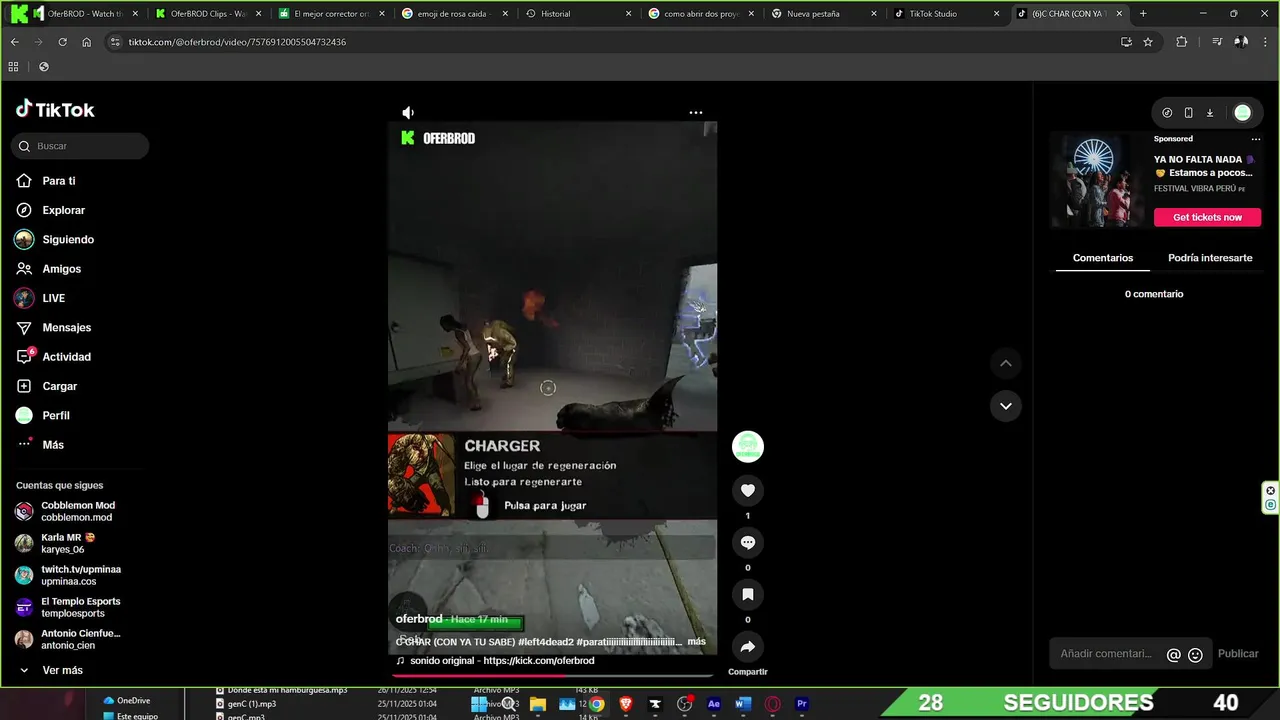Click the download icon in the top-right pill
The image size is (1280, 720).
[1209, 113]
